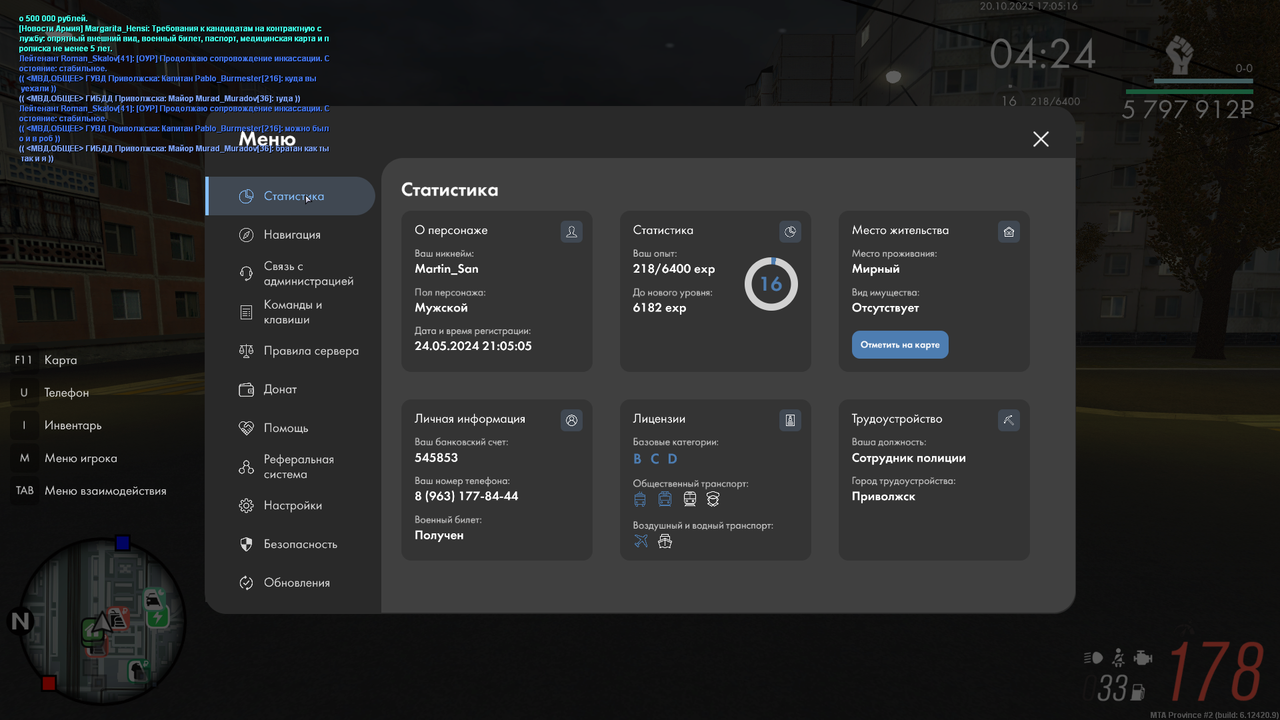Click the green charging station icon on minimap

coord(157,615)
